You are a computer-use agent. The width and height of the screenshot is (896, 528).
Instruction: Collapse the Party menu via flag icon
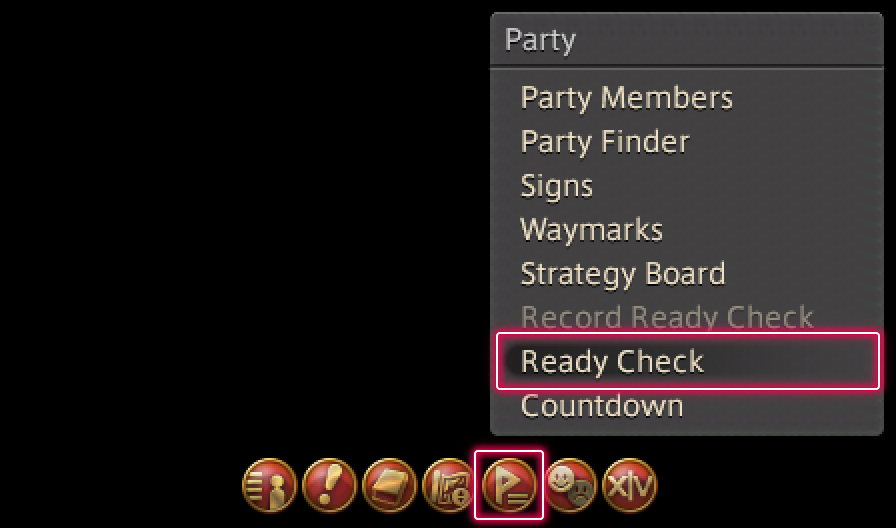click(509, 485)
